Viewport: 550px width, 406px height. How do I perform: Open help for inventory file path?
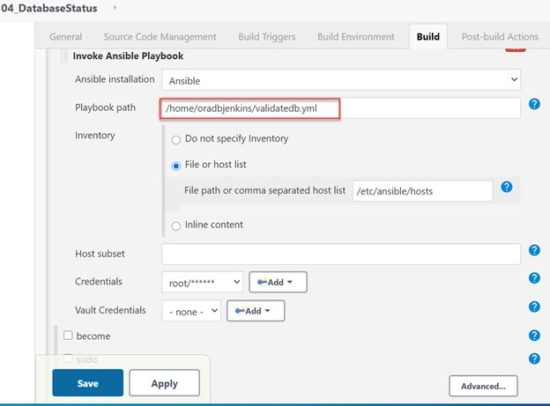pos(507,187)
